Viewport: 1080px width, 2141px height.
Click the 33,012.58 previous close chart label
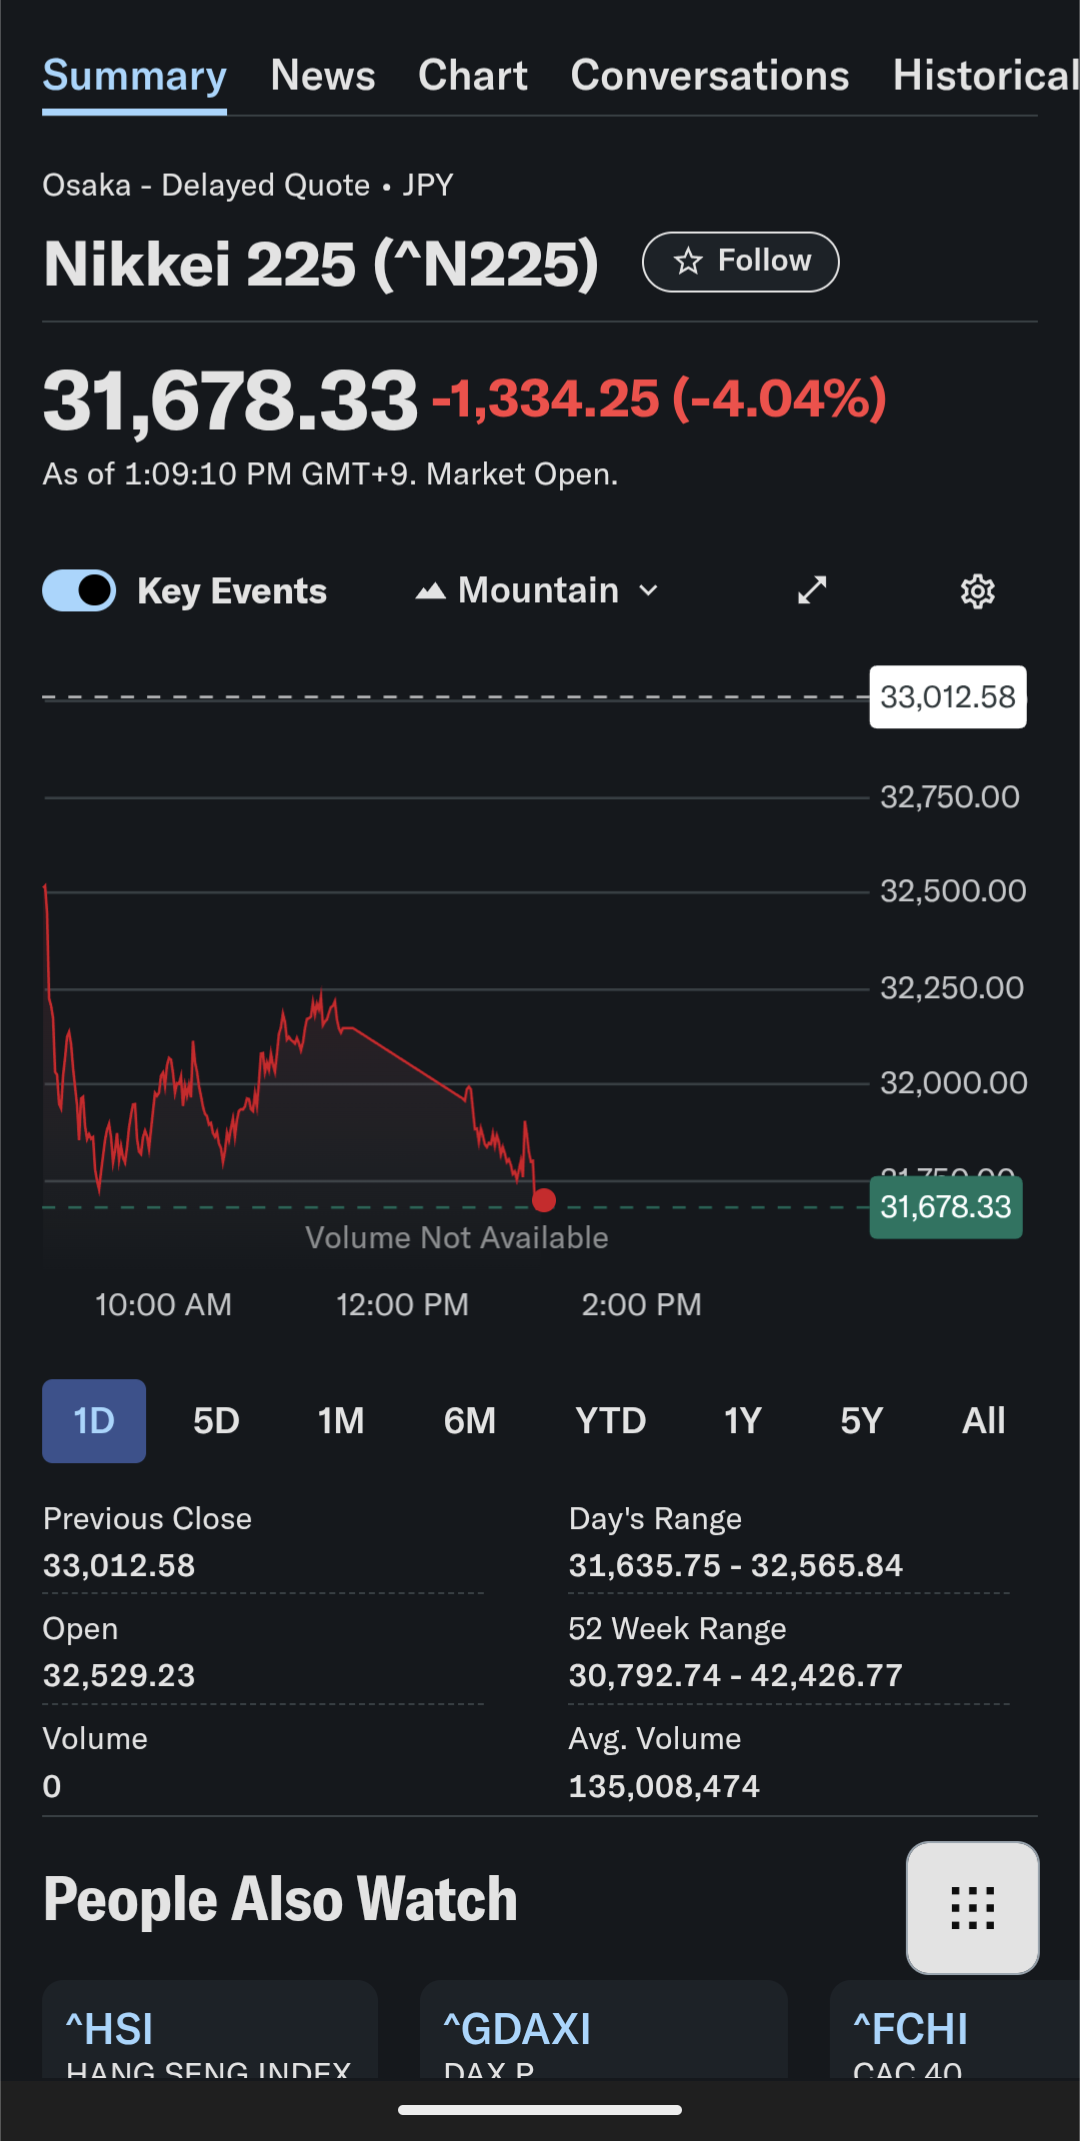(x=948, y=697)
